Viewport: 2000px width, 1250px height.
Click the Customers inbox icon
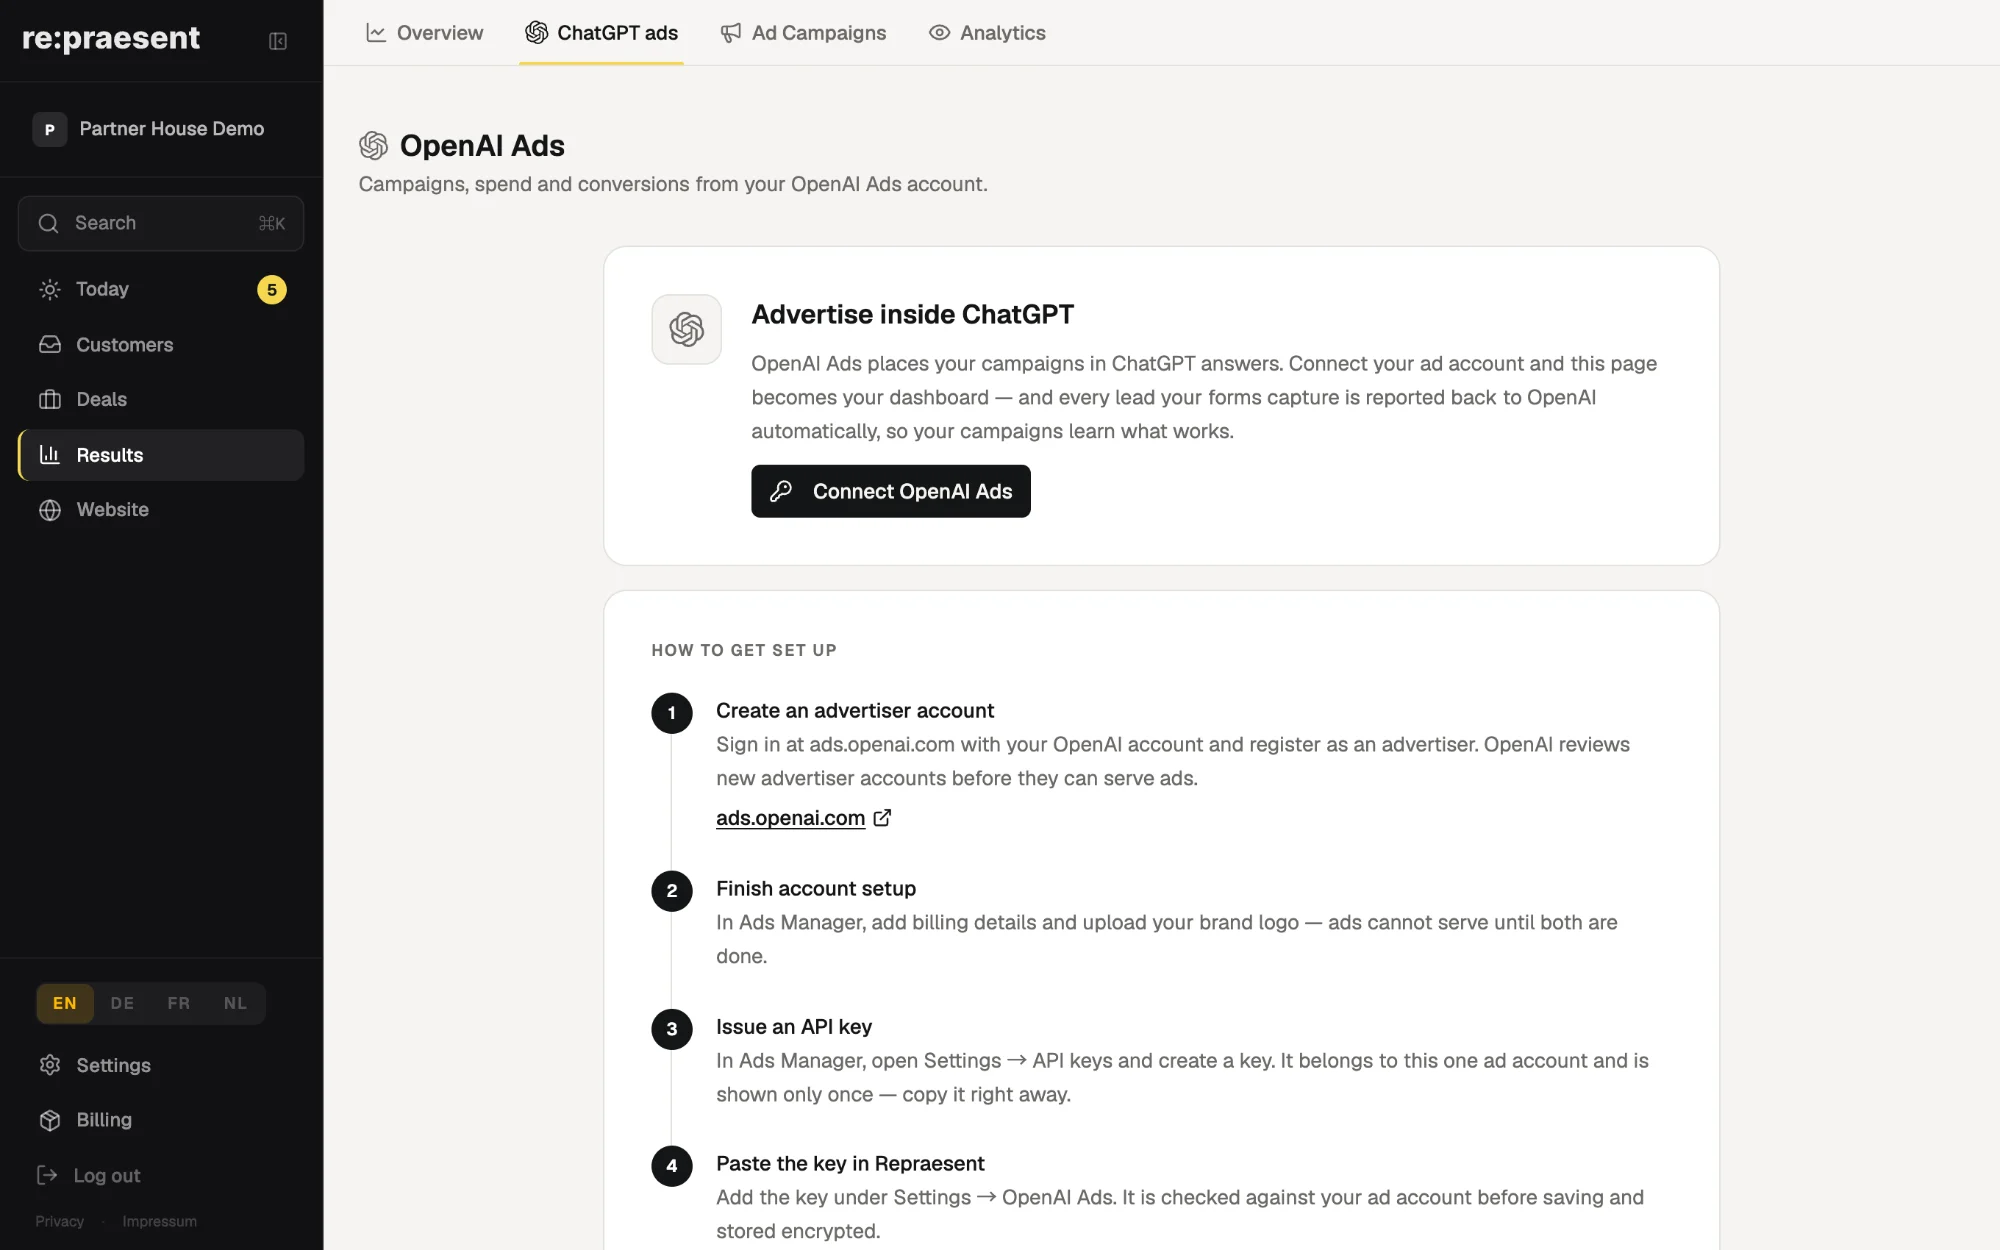pyautogui.click(x=50, y=345)
